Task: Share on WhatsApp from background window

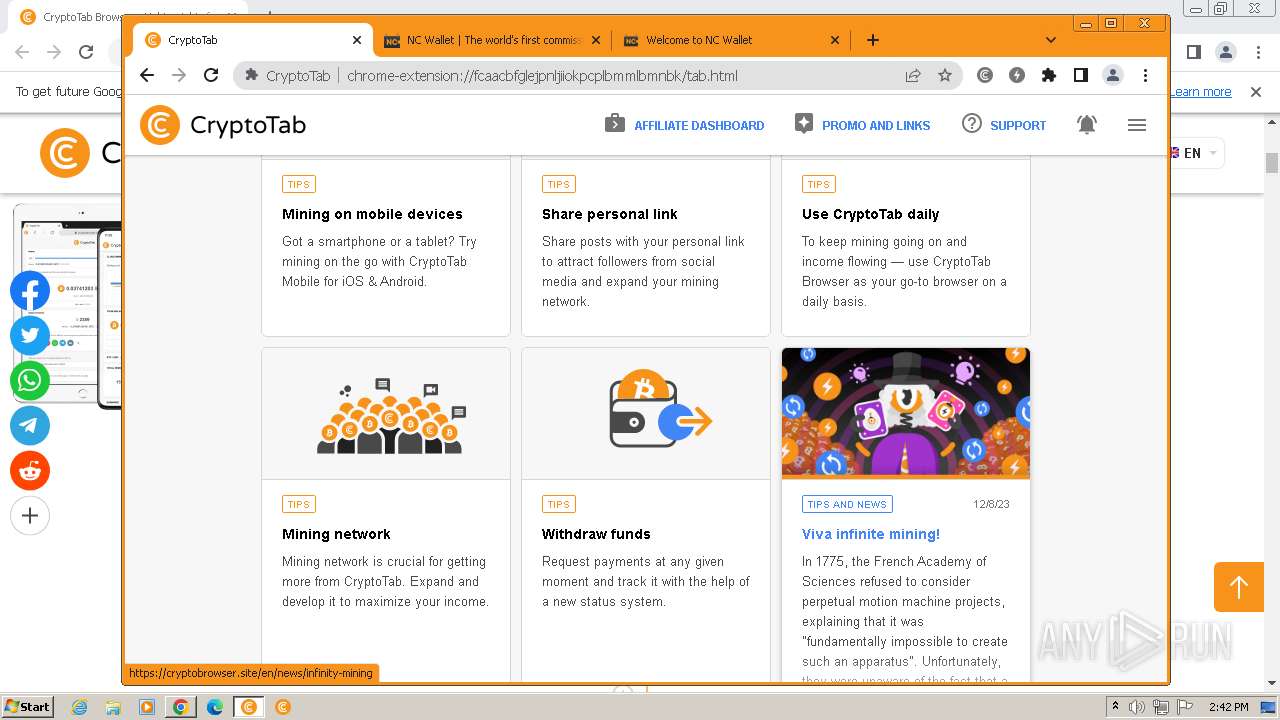Action: [30, 381]
